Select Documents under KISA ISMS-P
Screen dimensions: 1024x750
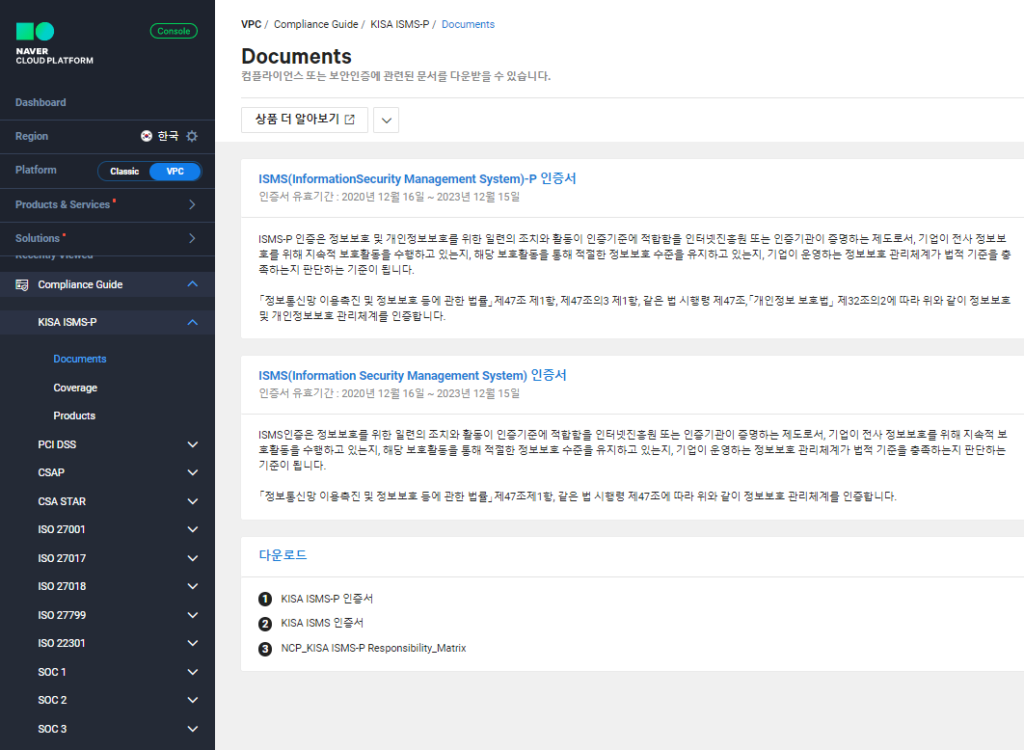tap(80, 359)
